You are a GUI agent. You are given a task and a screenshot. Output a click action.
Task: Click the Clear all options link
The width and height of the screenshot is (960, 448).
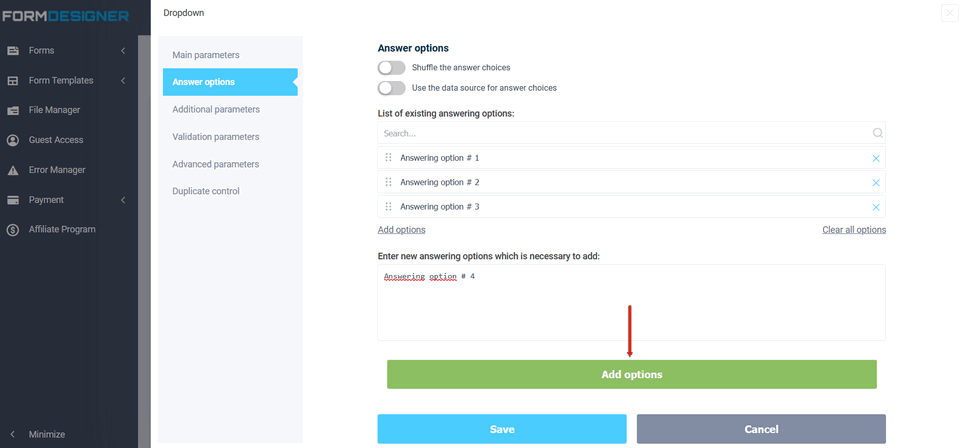pyautogui.click(x=853, y=230)
